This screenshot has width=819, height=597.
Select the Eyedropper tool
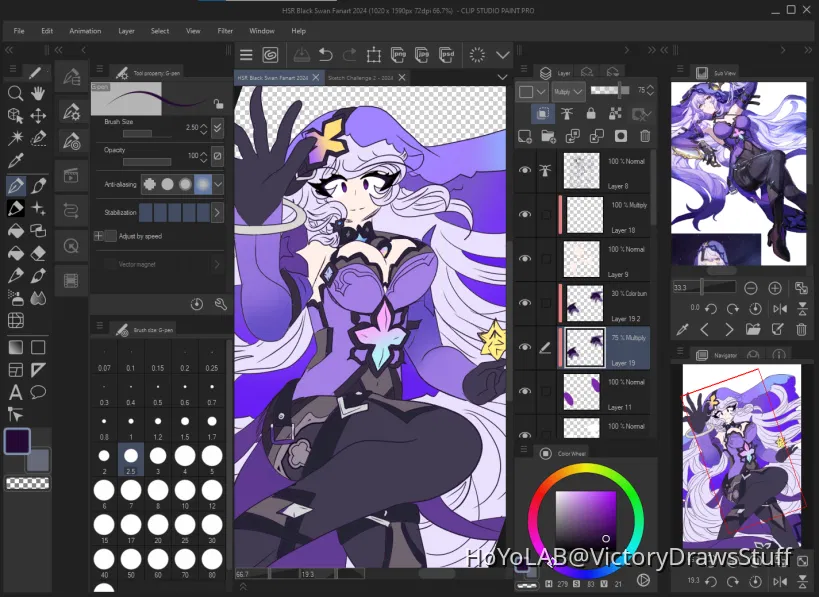click(x=15, y=160)
